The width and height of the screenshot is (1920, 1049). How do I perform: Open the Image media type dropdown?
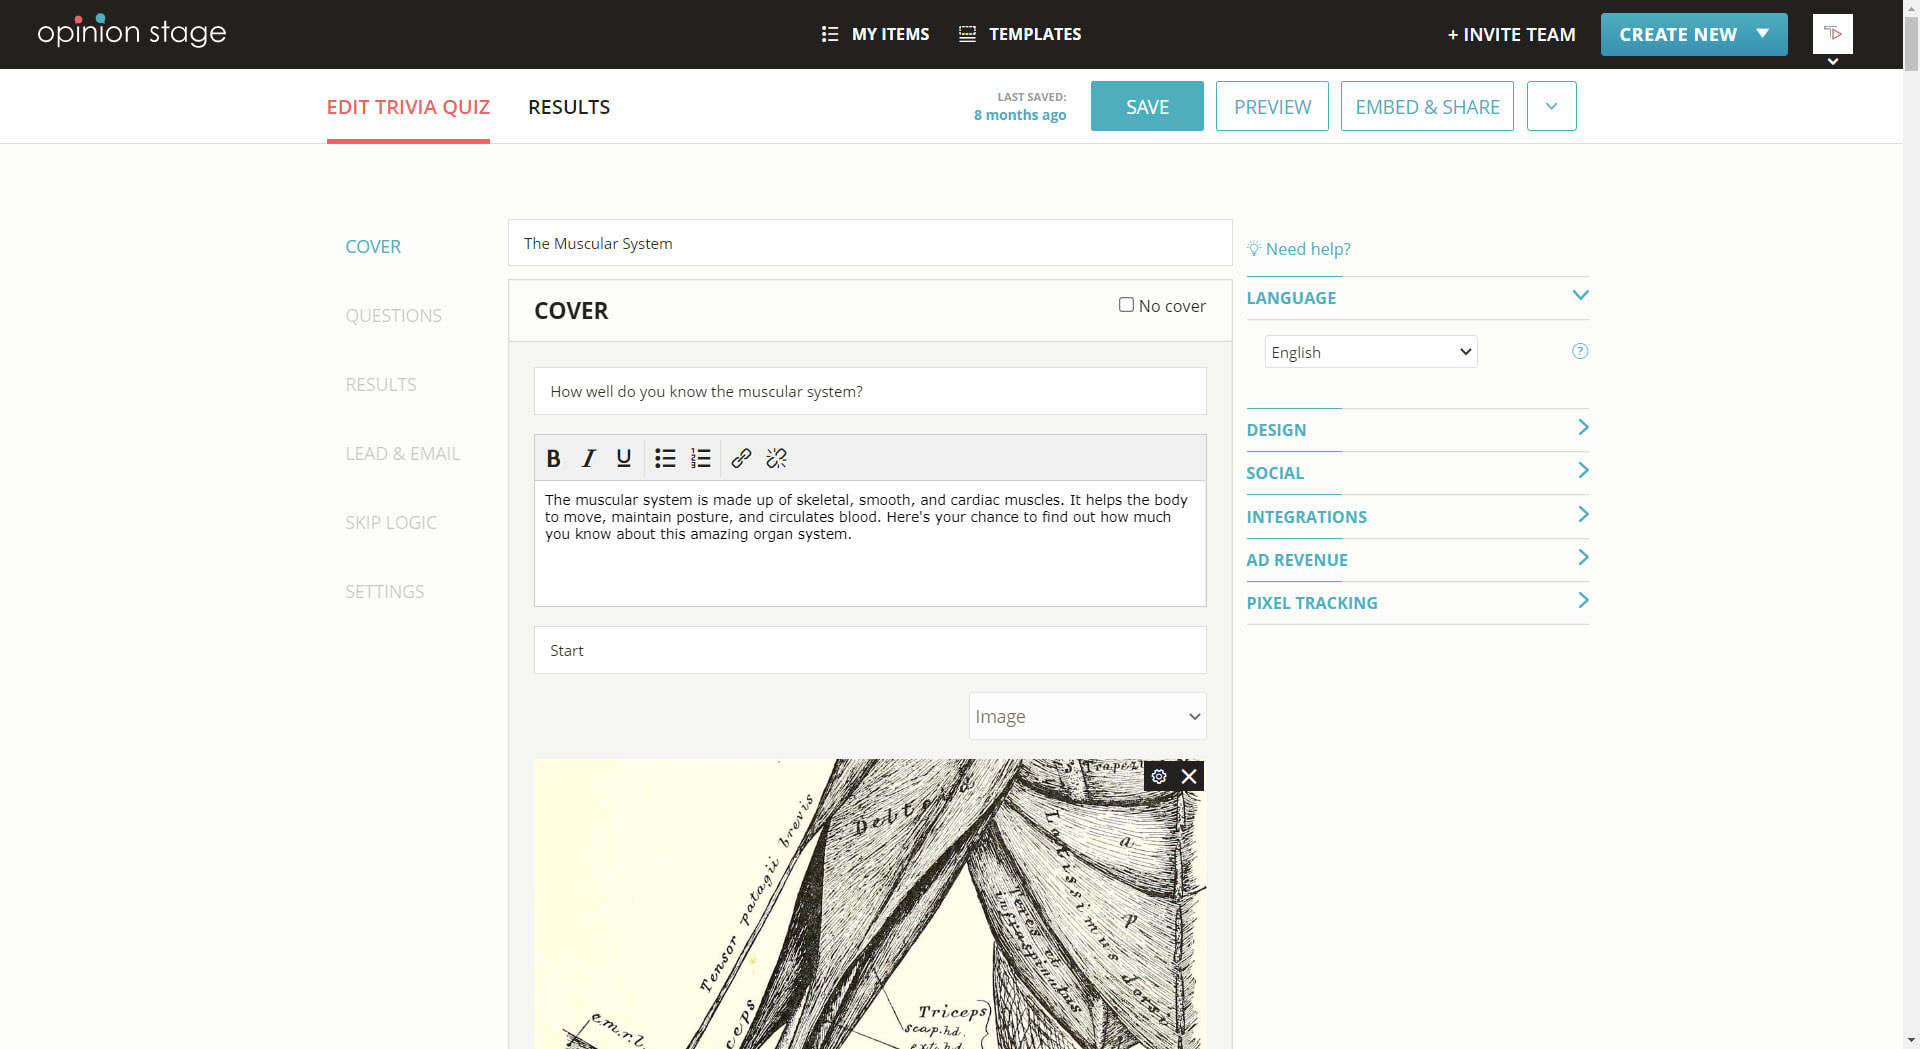coord(1087,716)
